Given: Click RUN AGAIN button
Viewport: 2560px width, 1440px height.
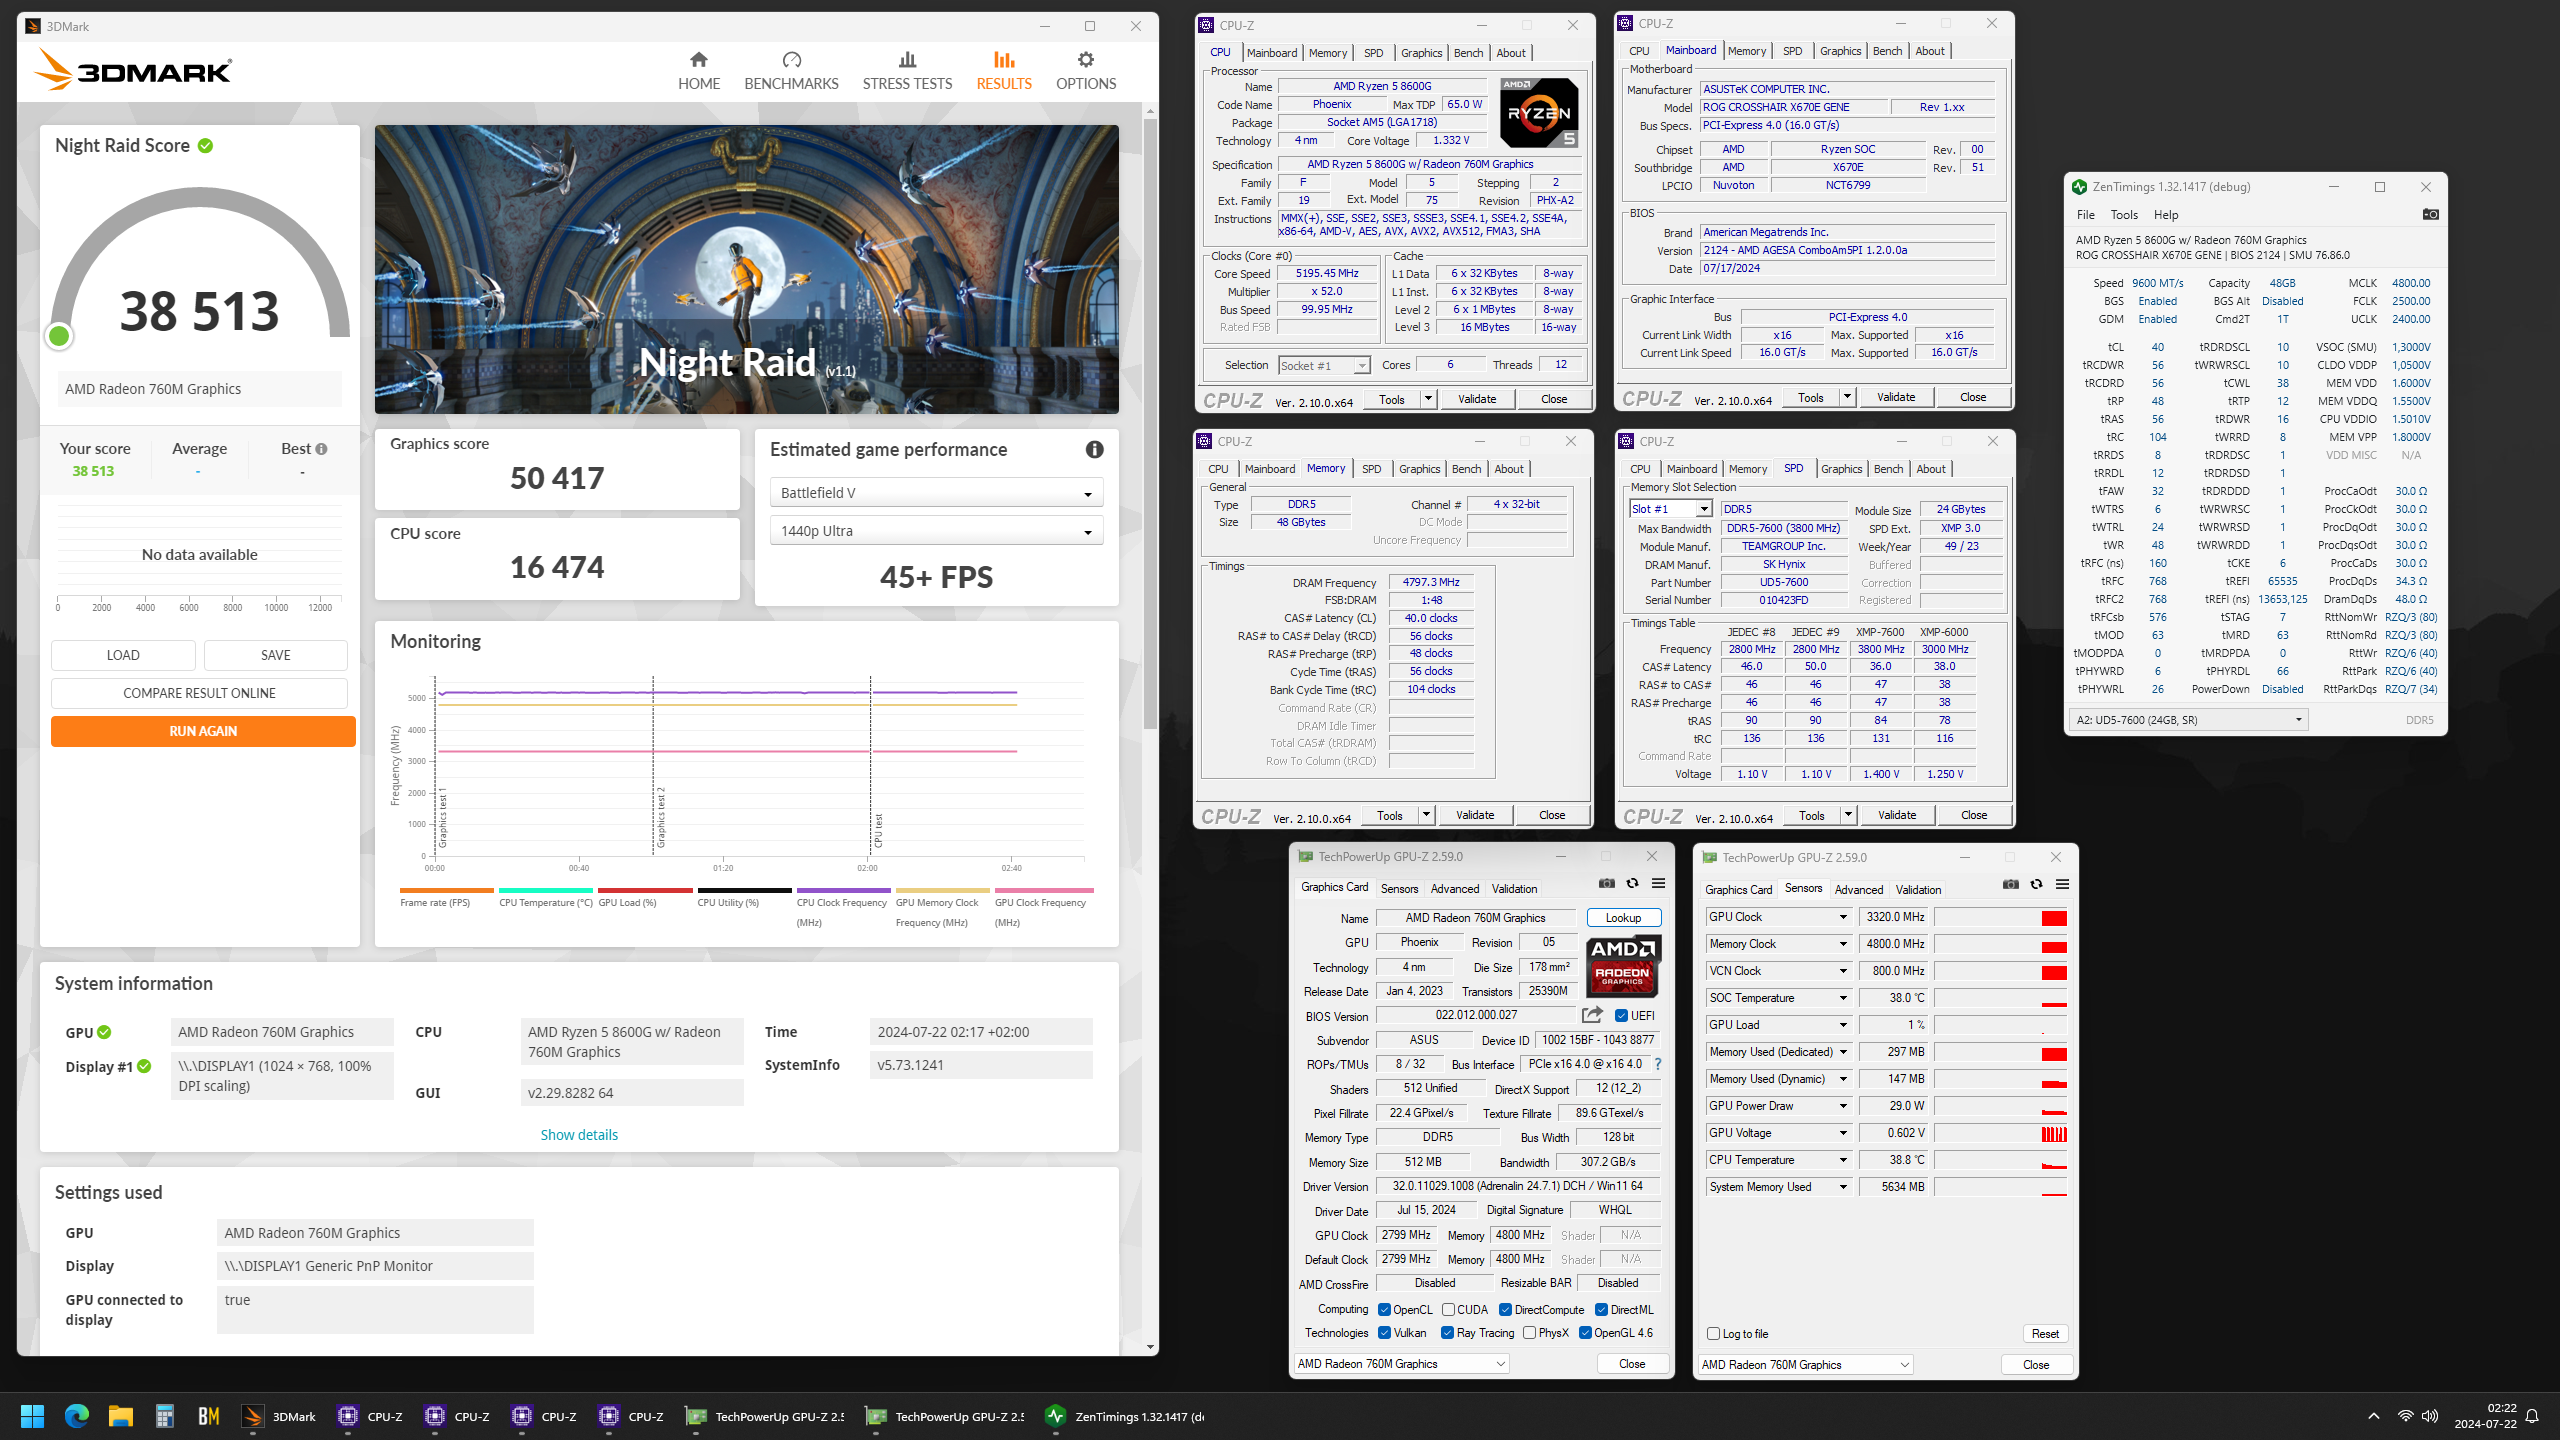Looking at the screenshot, I should pos(203,731).
